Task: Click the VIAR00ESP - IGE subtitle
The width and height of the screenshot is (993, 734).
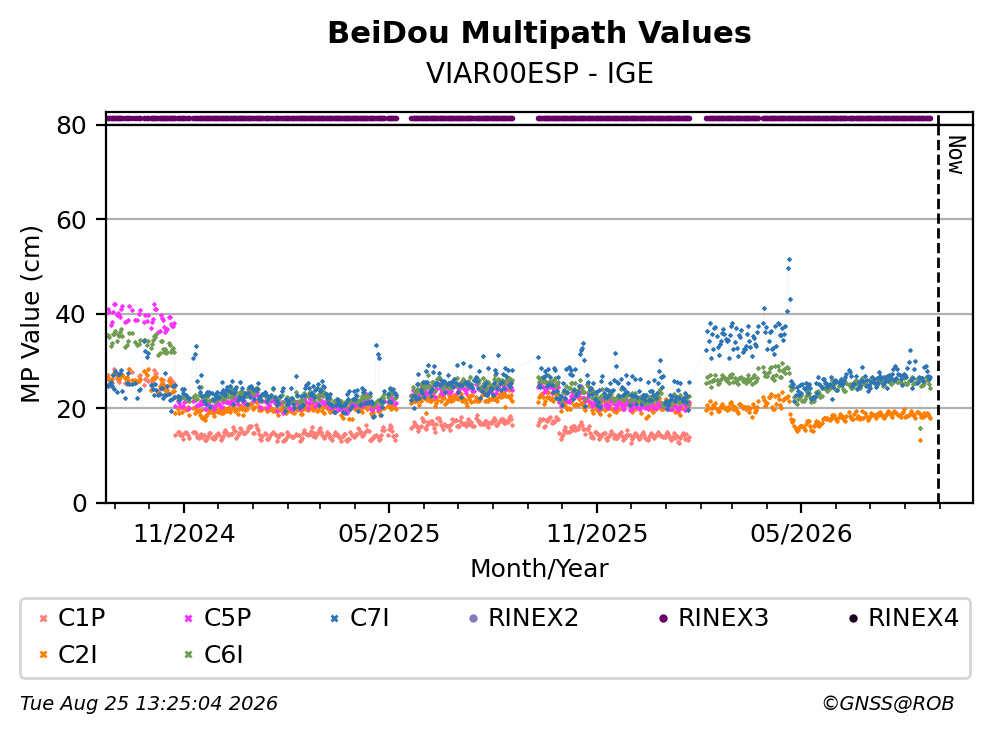Action: coord(540,73)
